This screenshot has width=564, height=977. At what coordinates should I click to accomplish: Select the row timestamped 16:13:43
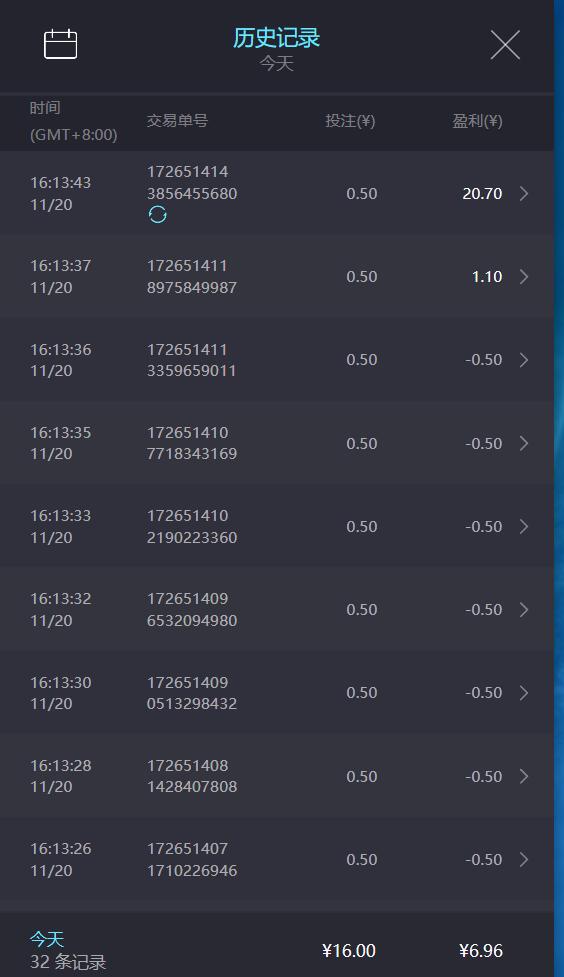pos(277,193)
